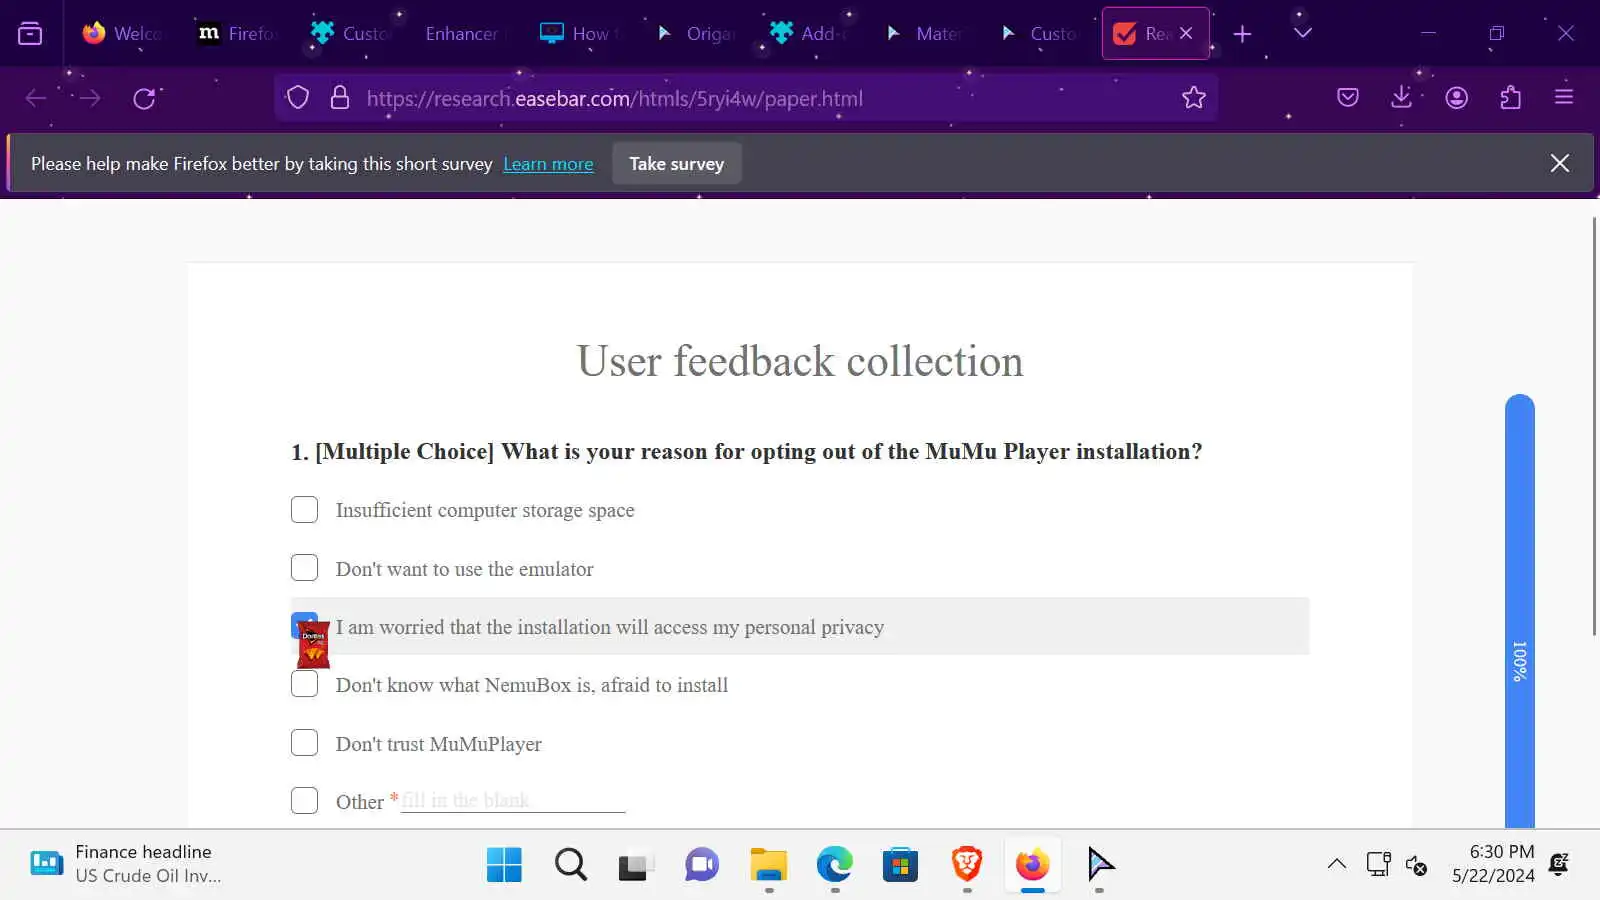Click the page's vertical scrollbar

click(1594, 425)
